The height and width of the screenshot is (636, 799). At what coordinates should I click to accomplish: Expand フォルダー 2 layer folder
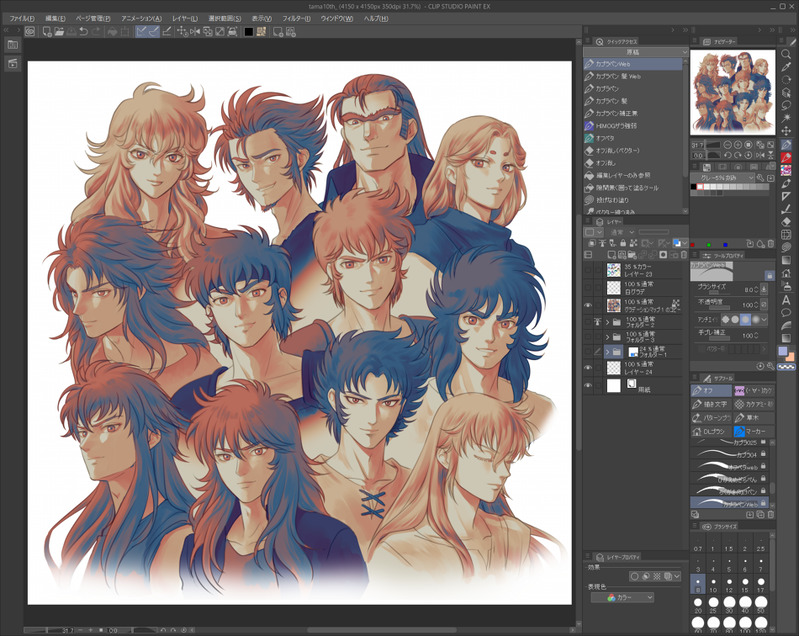point(607,323)
